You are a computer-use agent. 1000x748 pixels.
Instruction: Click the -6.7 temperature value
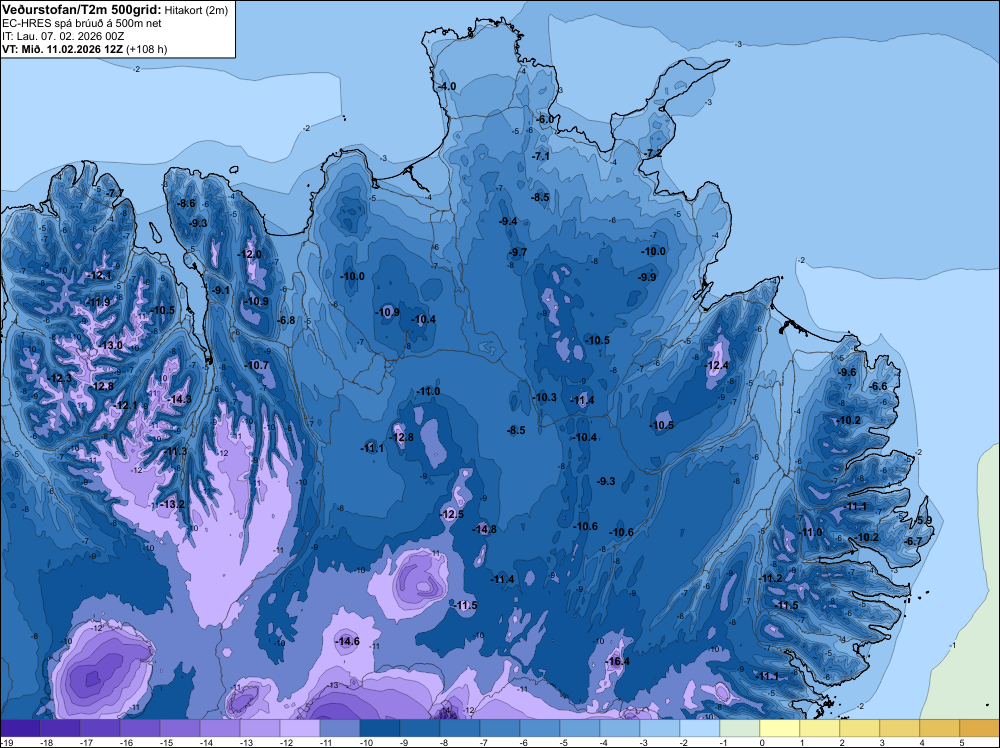click(913, 541)
